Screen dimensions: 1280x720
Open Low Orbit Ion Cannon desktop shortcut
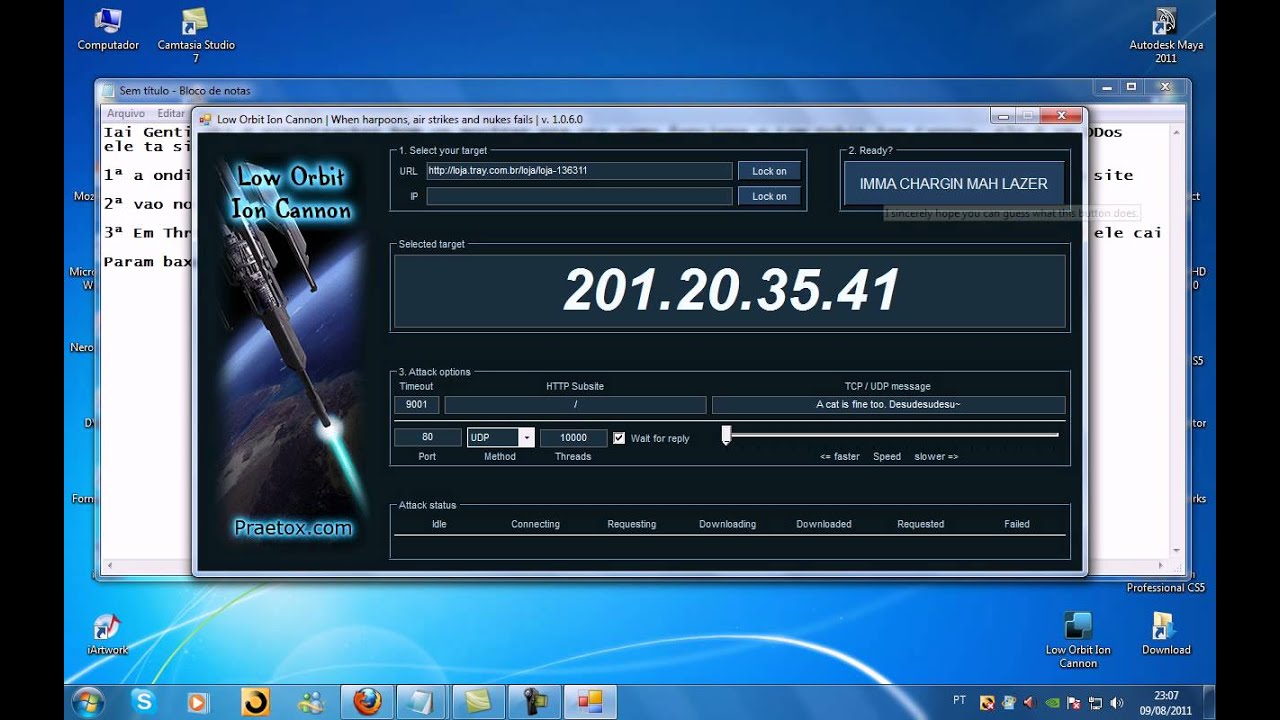coord(1078,640)
